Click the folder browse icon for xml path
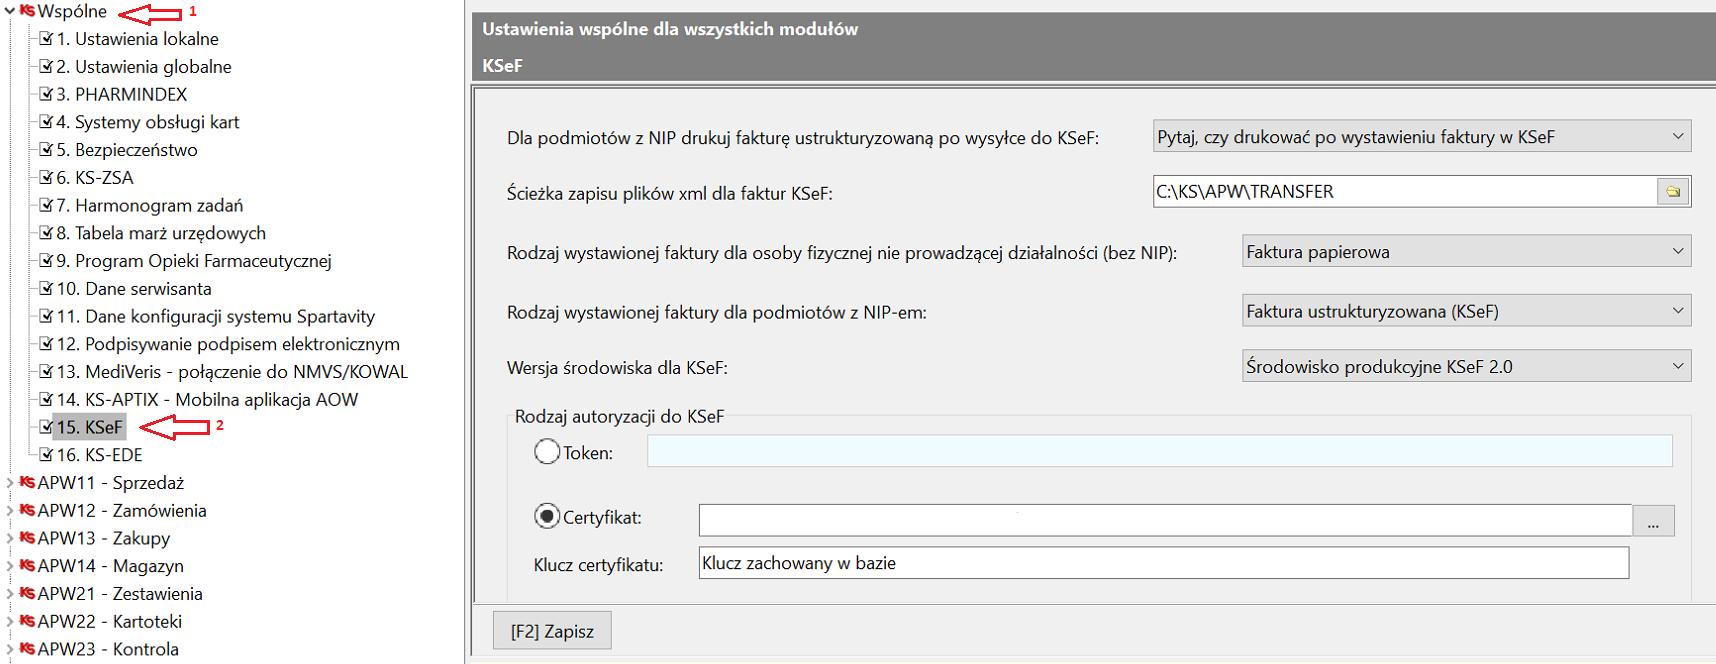Viewport: 1716px width, 664px height. (x=1672, y=192)
